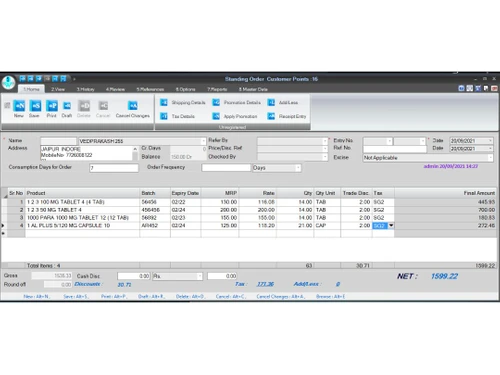The height and width of the screenshot is (375, 500).
Task: Click the underlined Tax amount 171.36
Action: tap(265, 284)
